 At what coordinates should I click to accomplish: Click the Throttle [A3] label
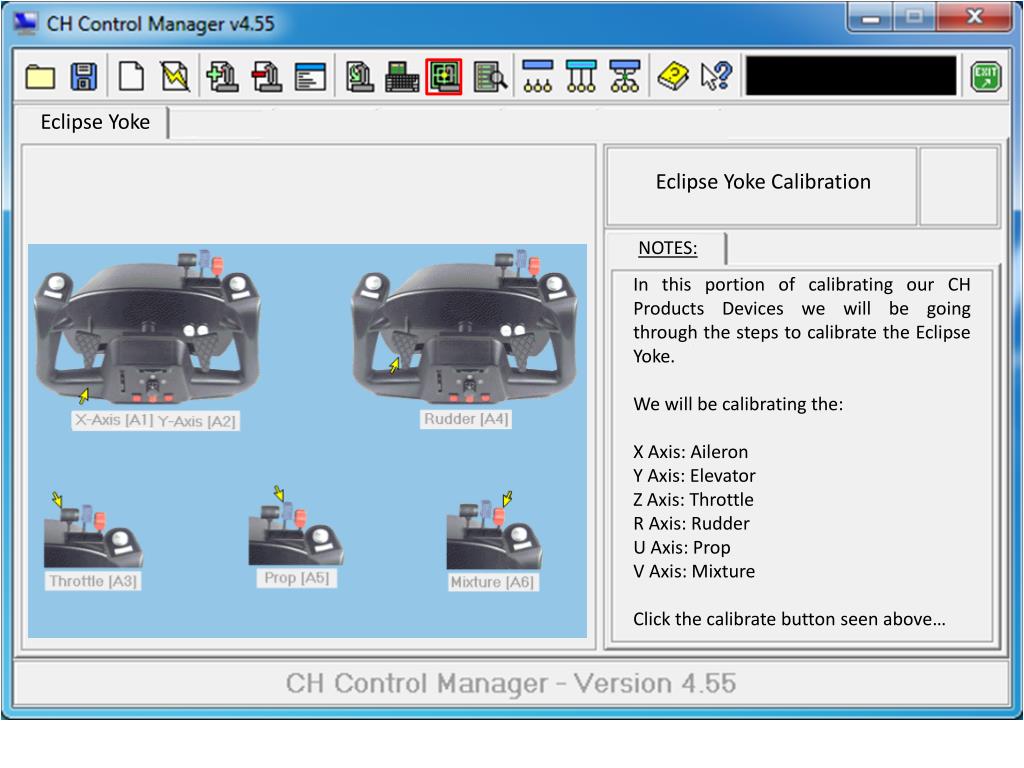tap(93, 581)
